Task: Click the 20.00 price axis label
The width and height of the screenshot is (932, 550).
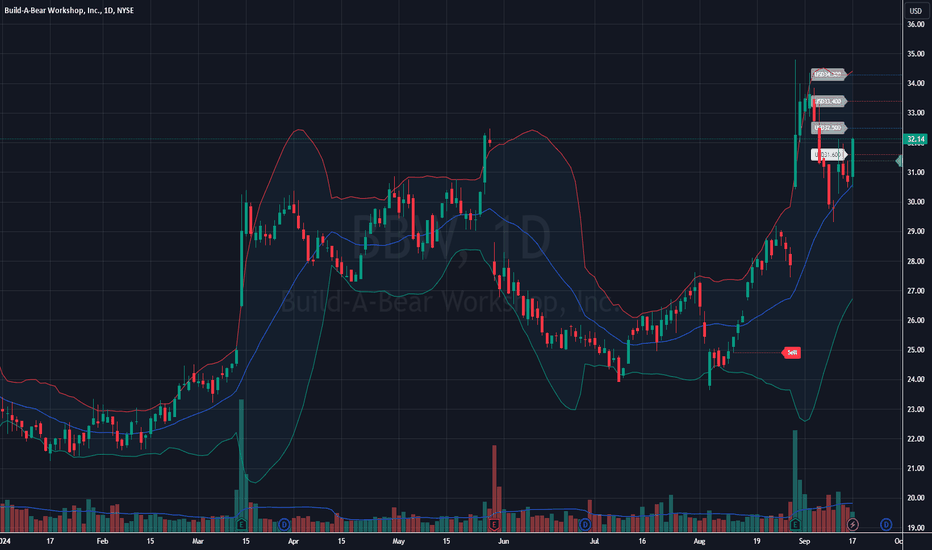Action: pyautogui.click(x=915, y=498)
